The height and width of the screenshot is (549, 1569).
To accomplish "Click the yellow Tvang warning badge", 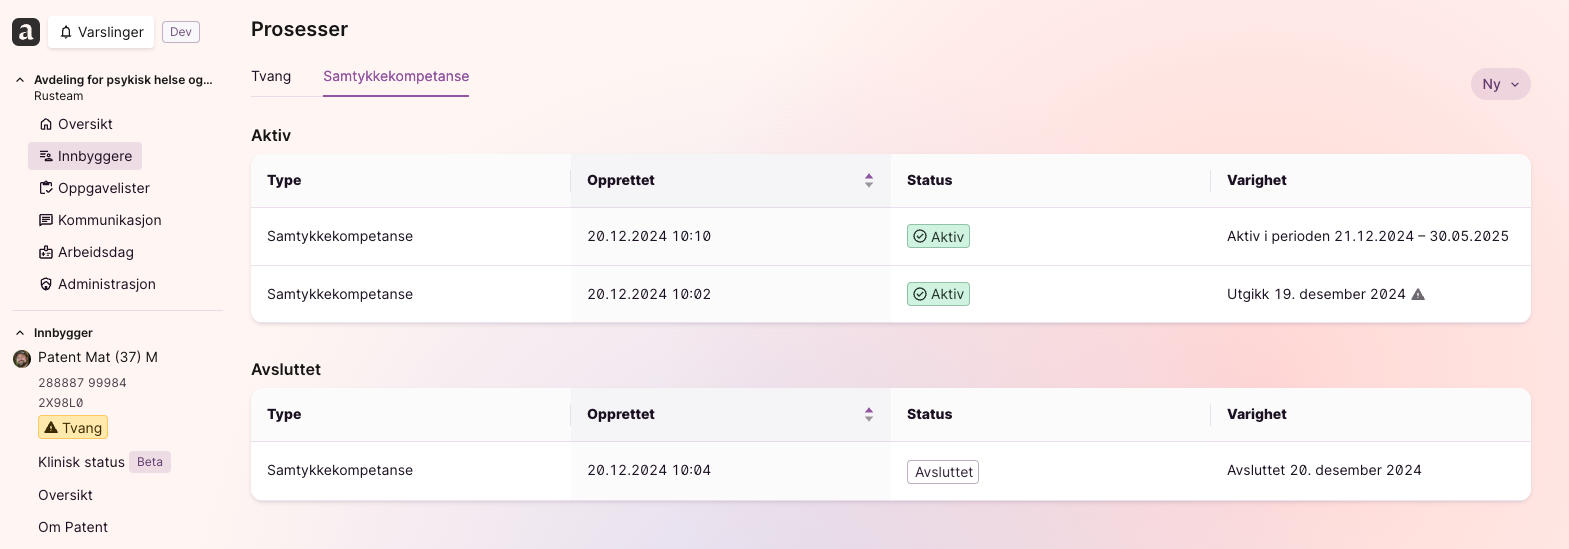I will click(x=73, y=428).
